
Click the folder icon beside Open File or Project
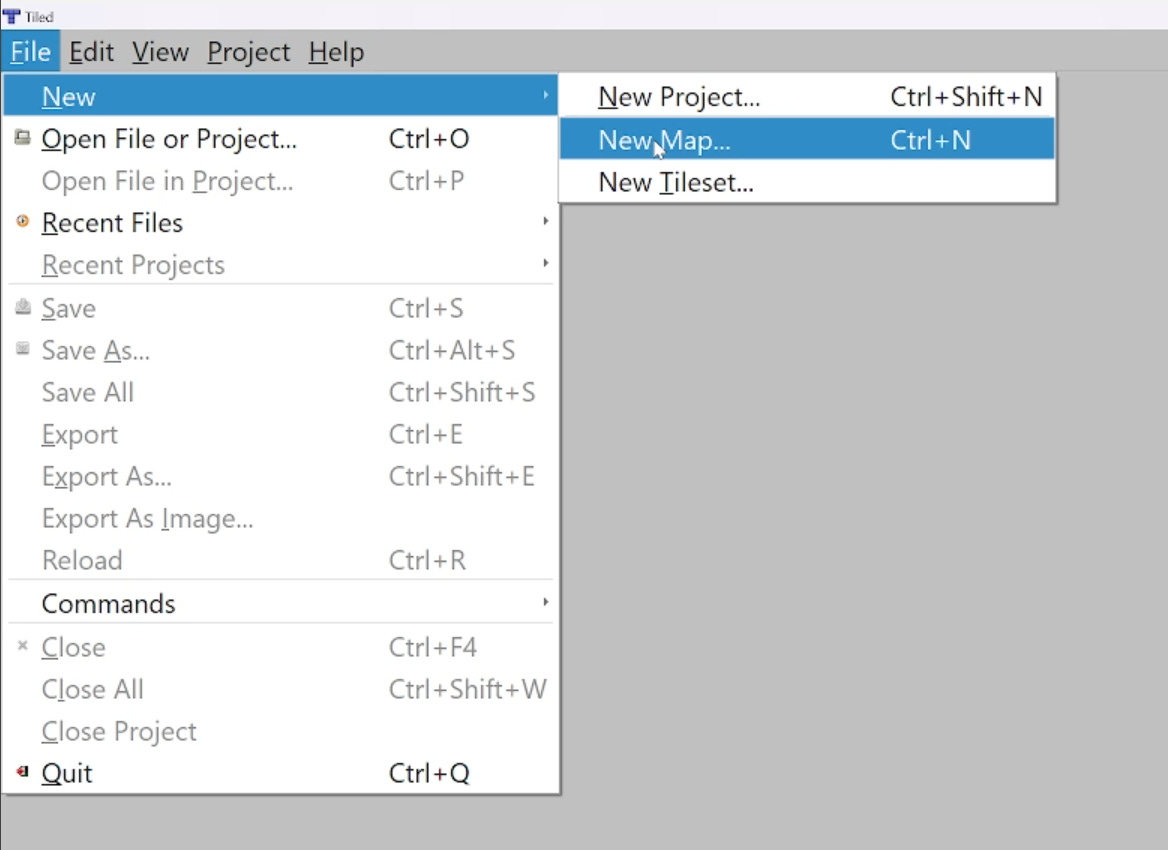21,135
